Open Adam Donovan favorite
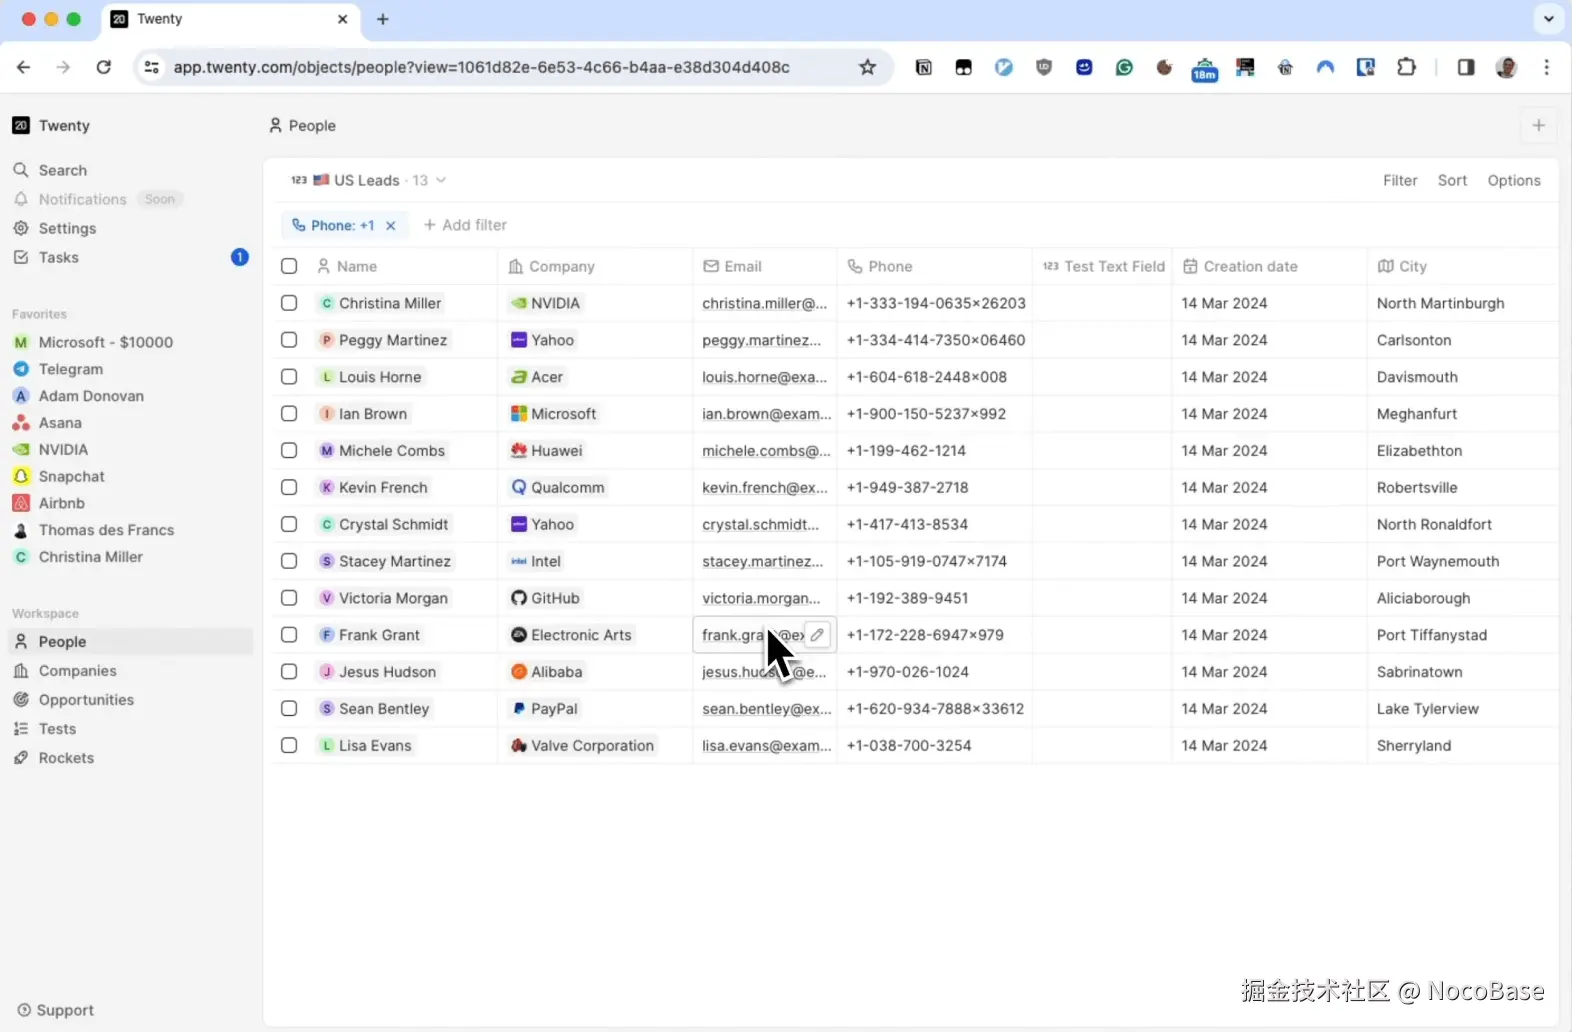Image resolution: width=1572 pixels, height=1032 pixels. tap(91, 396)
